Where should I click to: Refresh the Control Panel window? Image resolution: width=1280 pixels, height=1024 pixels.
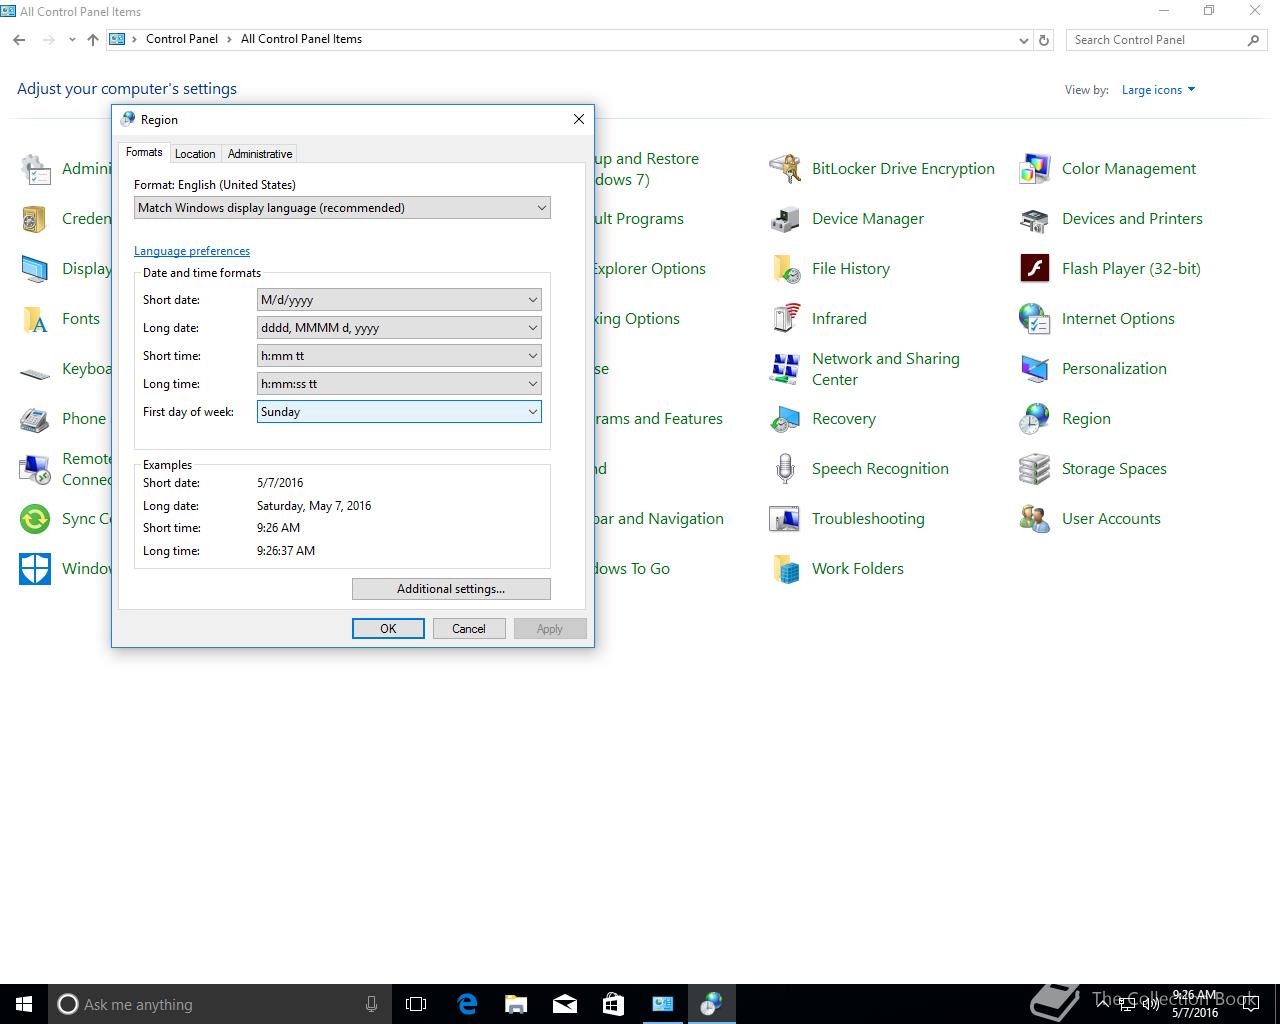coord(1044,40)
